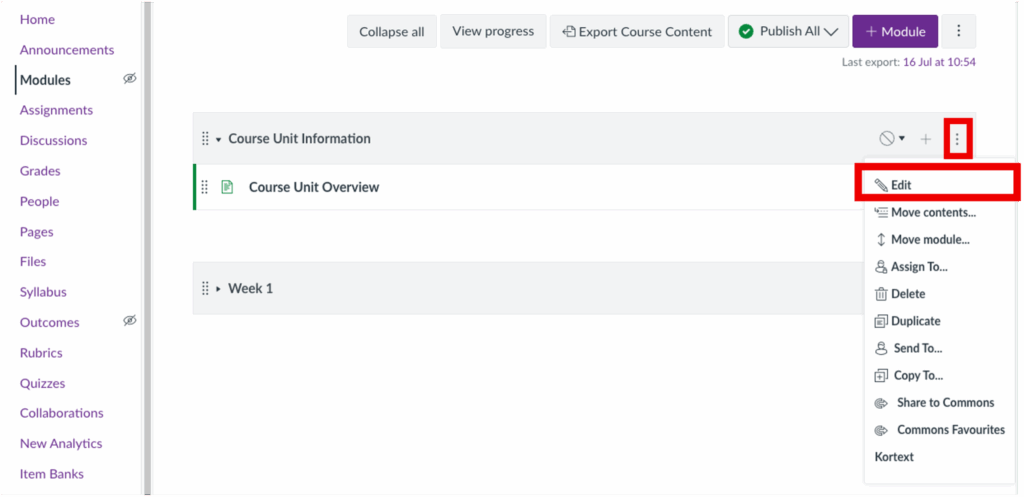Screen dimensions: 1024x497
Task: Open the last export date link
Action: (x=939, y=62)
